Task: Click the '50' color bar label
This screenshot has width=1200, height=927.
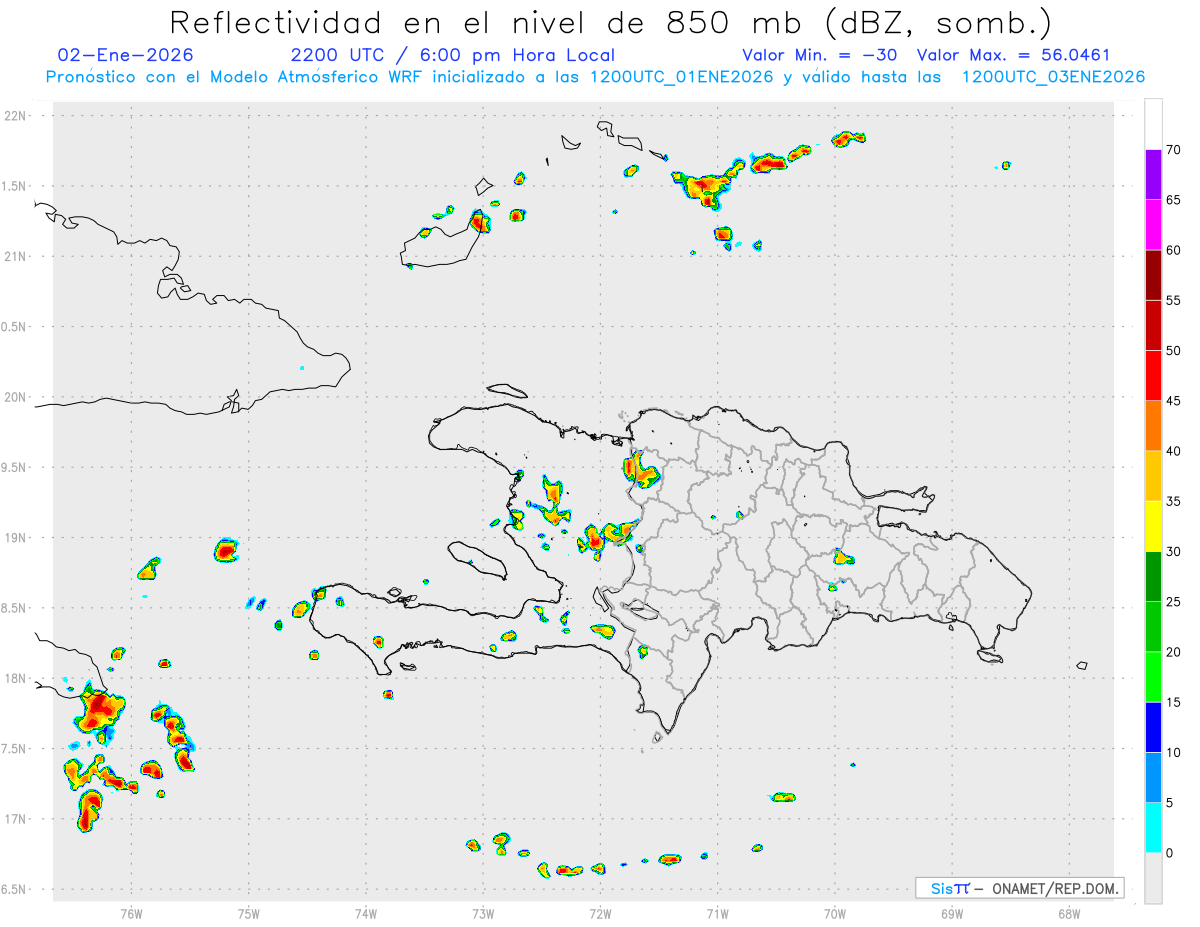Action: (1174, 351)
